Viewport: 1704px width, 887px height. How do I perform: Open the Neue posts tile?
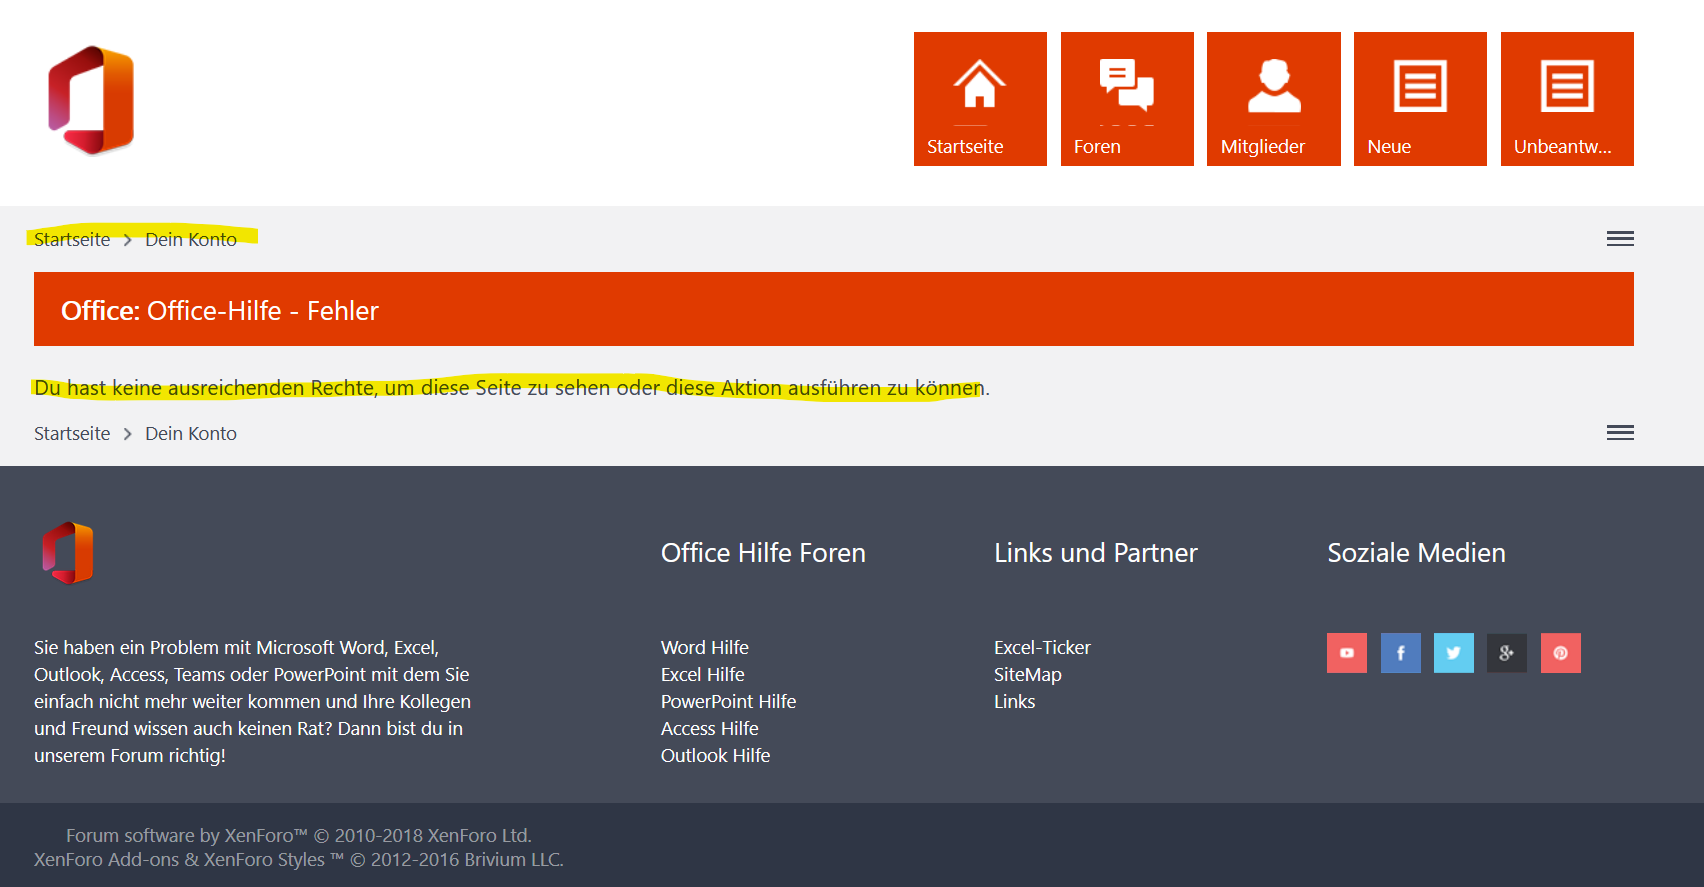pos(1420,99)
